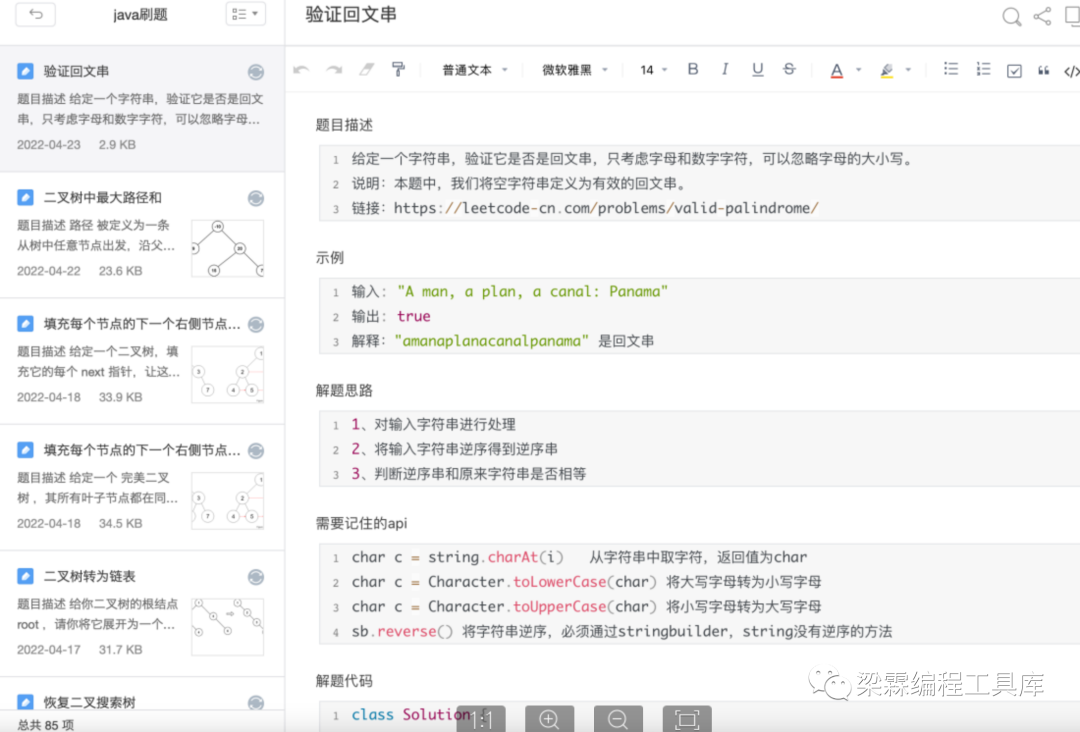
Task: Open the search icon at top right
Action: (x=1011, y=16)
